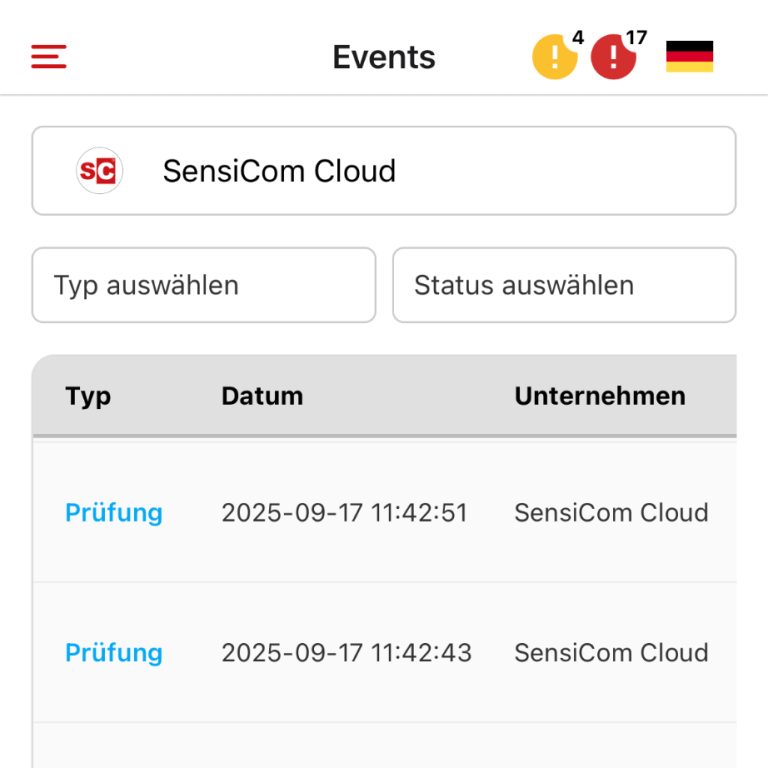Open the red hamburger menu
This screenshot has height=768, width=768.
coord(49,57)
